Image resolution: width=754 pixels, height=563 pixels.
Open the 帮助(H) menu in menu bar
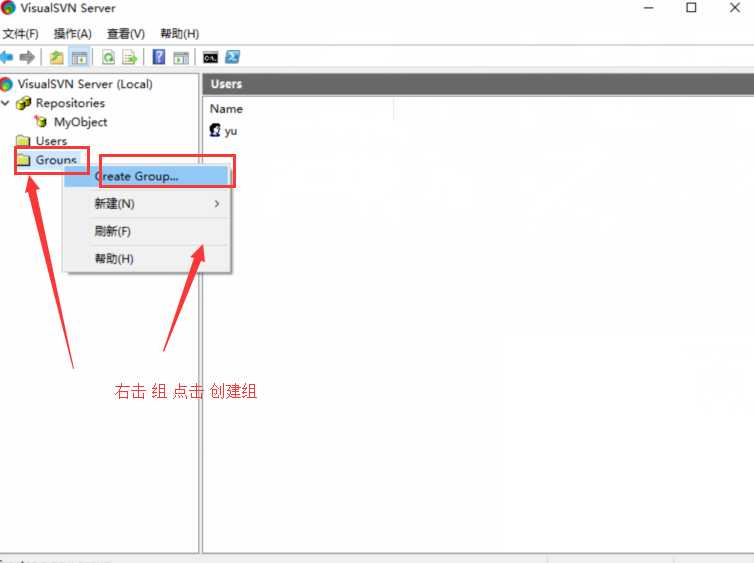click(179, 34)
